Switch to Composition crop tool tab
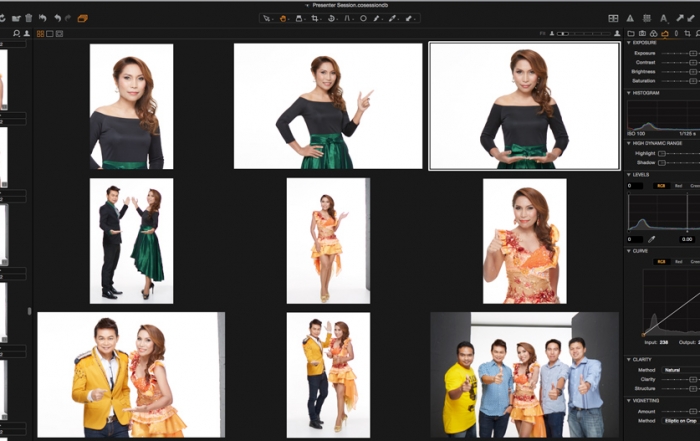The height and width of the screenshot is (441, 700). click(x=687, y=33)
